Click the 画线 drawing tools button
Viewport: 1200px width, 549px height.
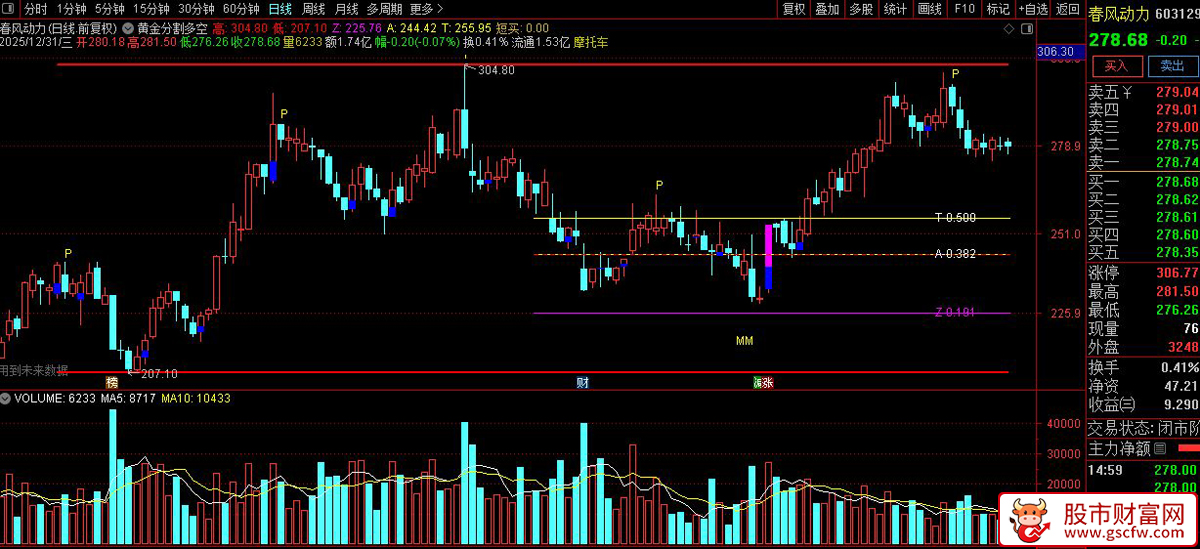point(930,9)
